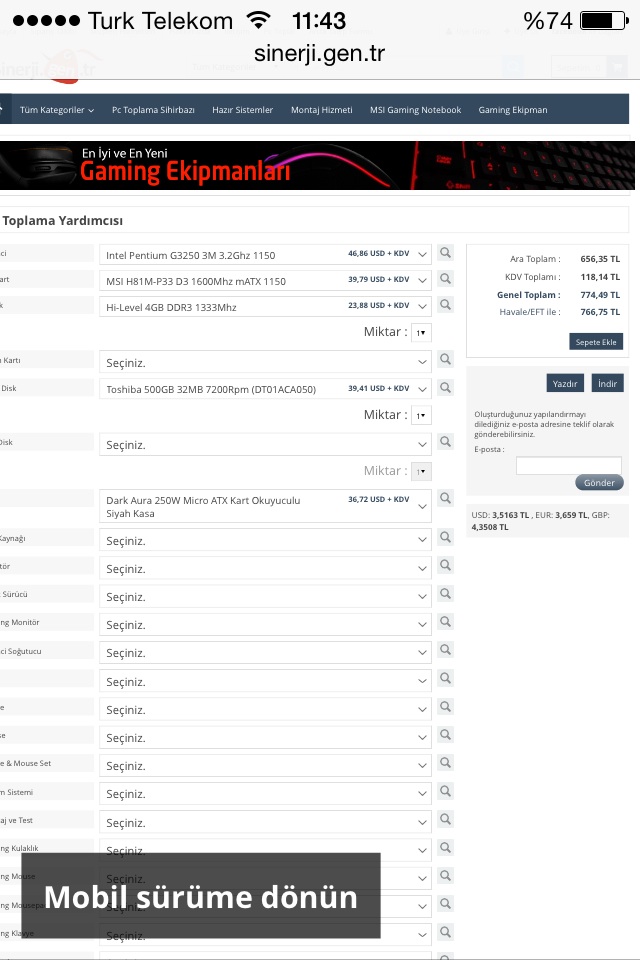
Task: Open Montaj Hizmeti page
Action: pyautogui.click(x=322, y=110)
